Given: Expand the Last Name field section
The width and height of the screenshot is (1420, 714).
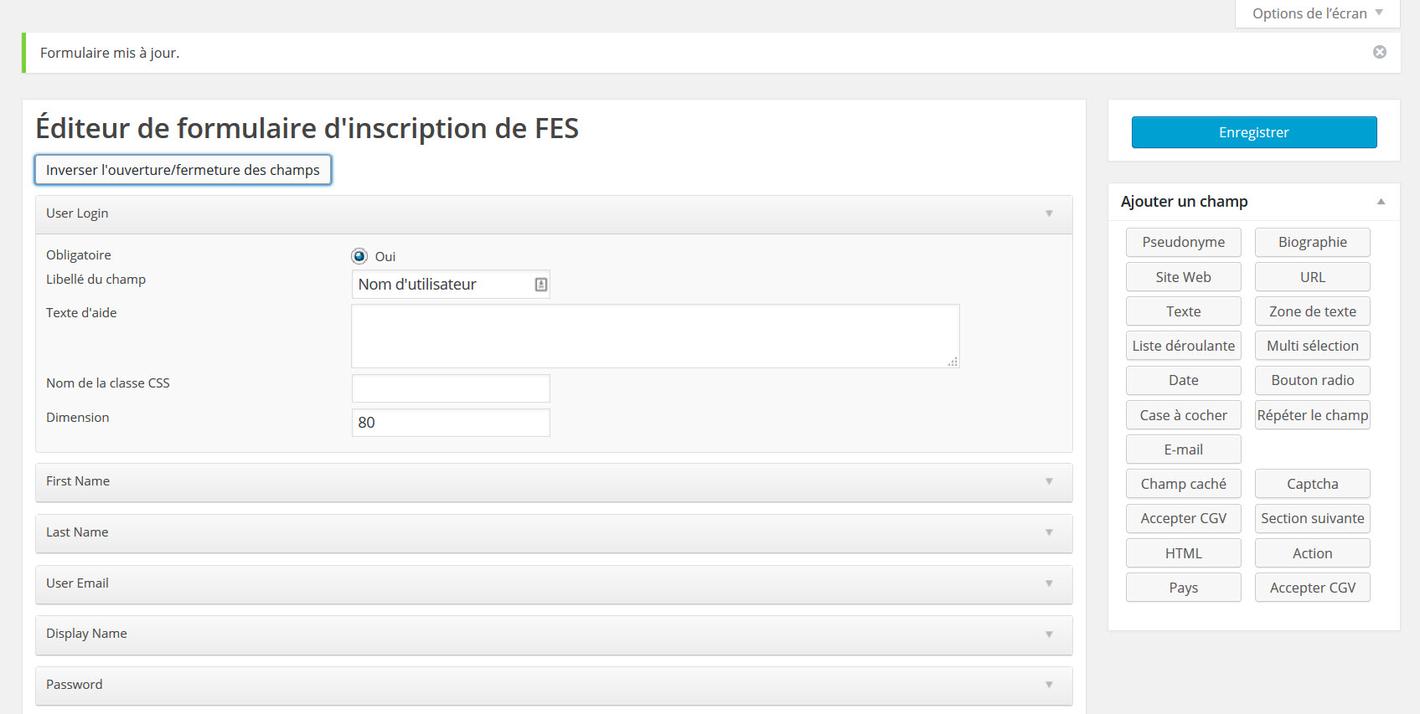Looking at the screenshot, I should click(1049, 532).
